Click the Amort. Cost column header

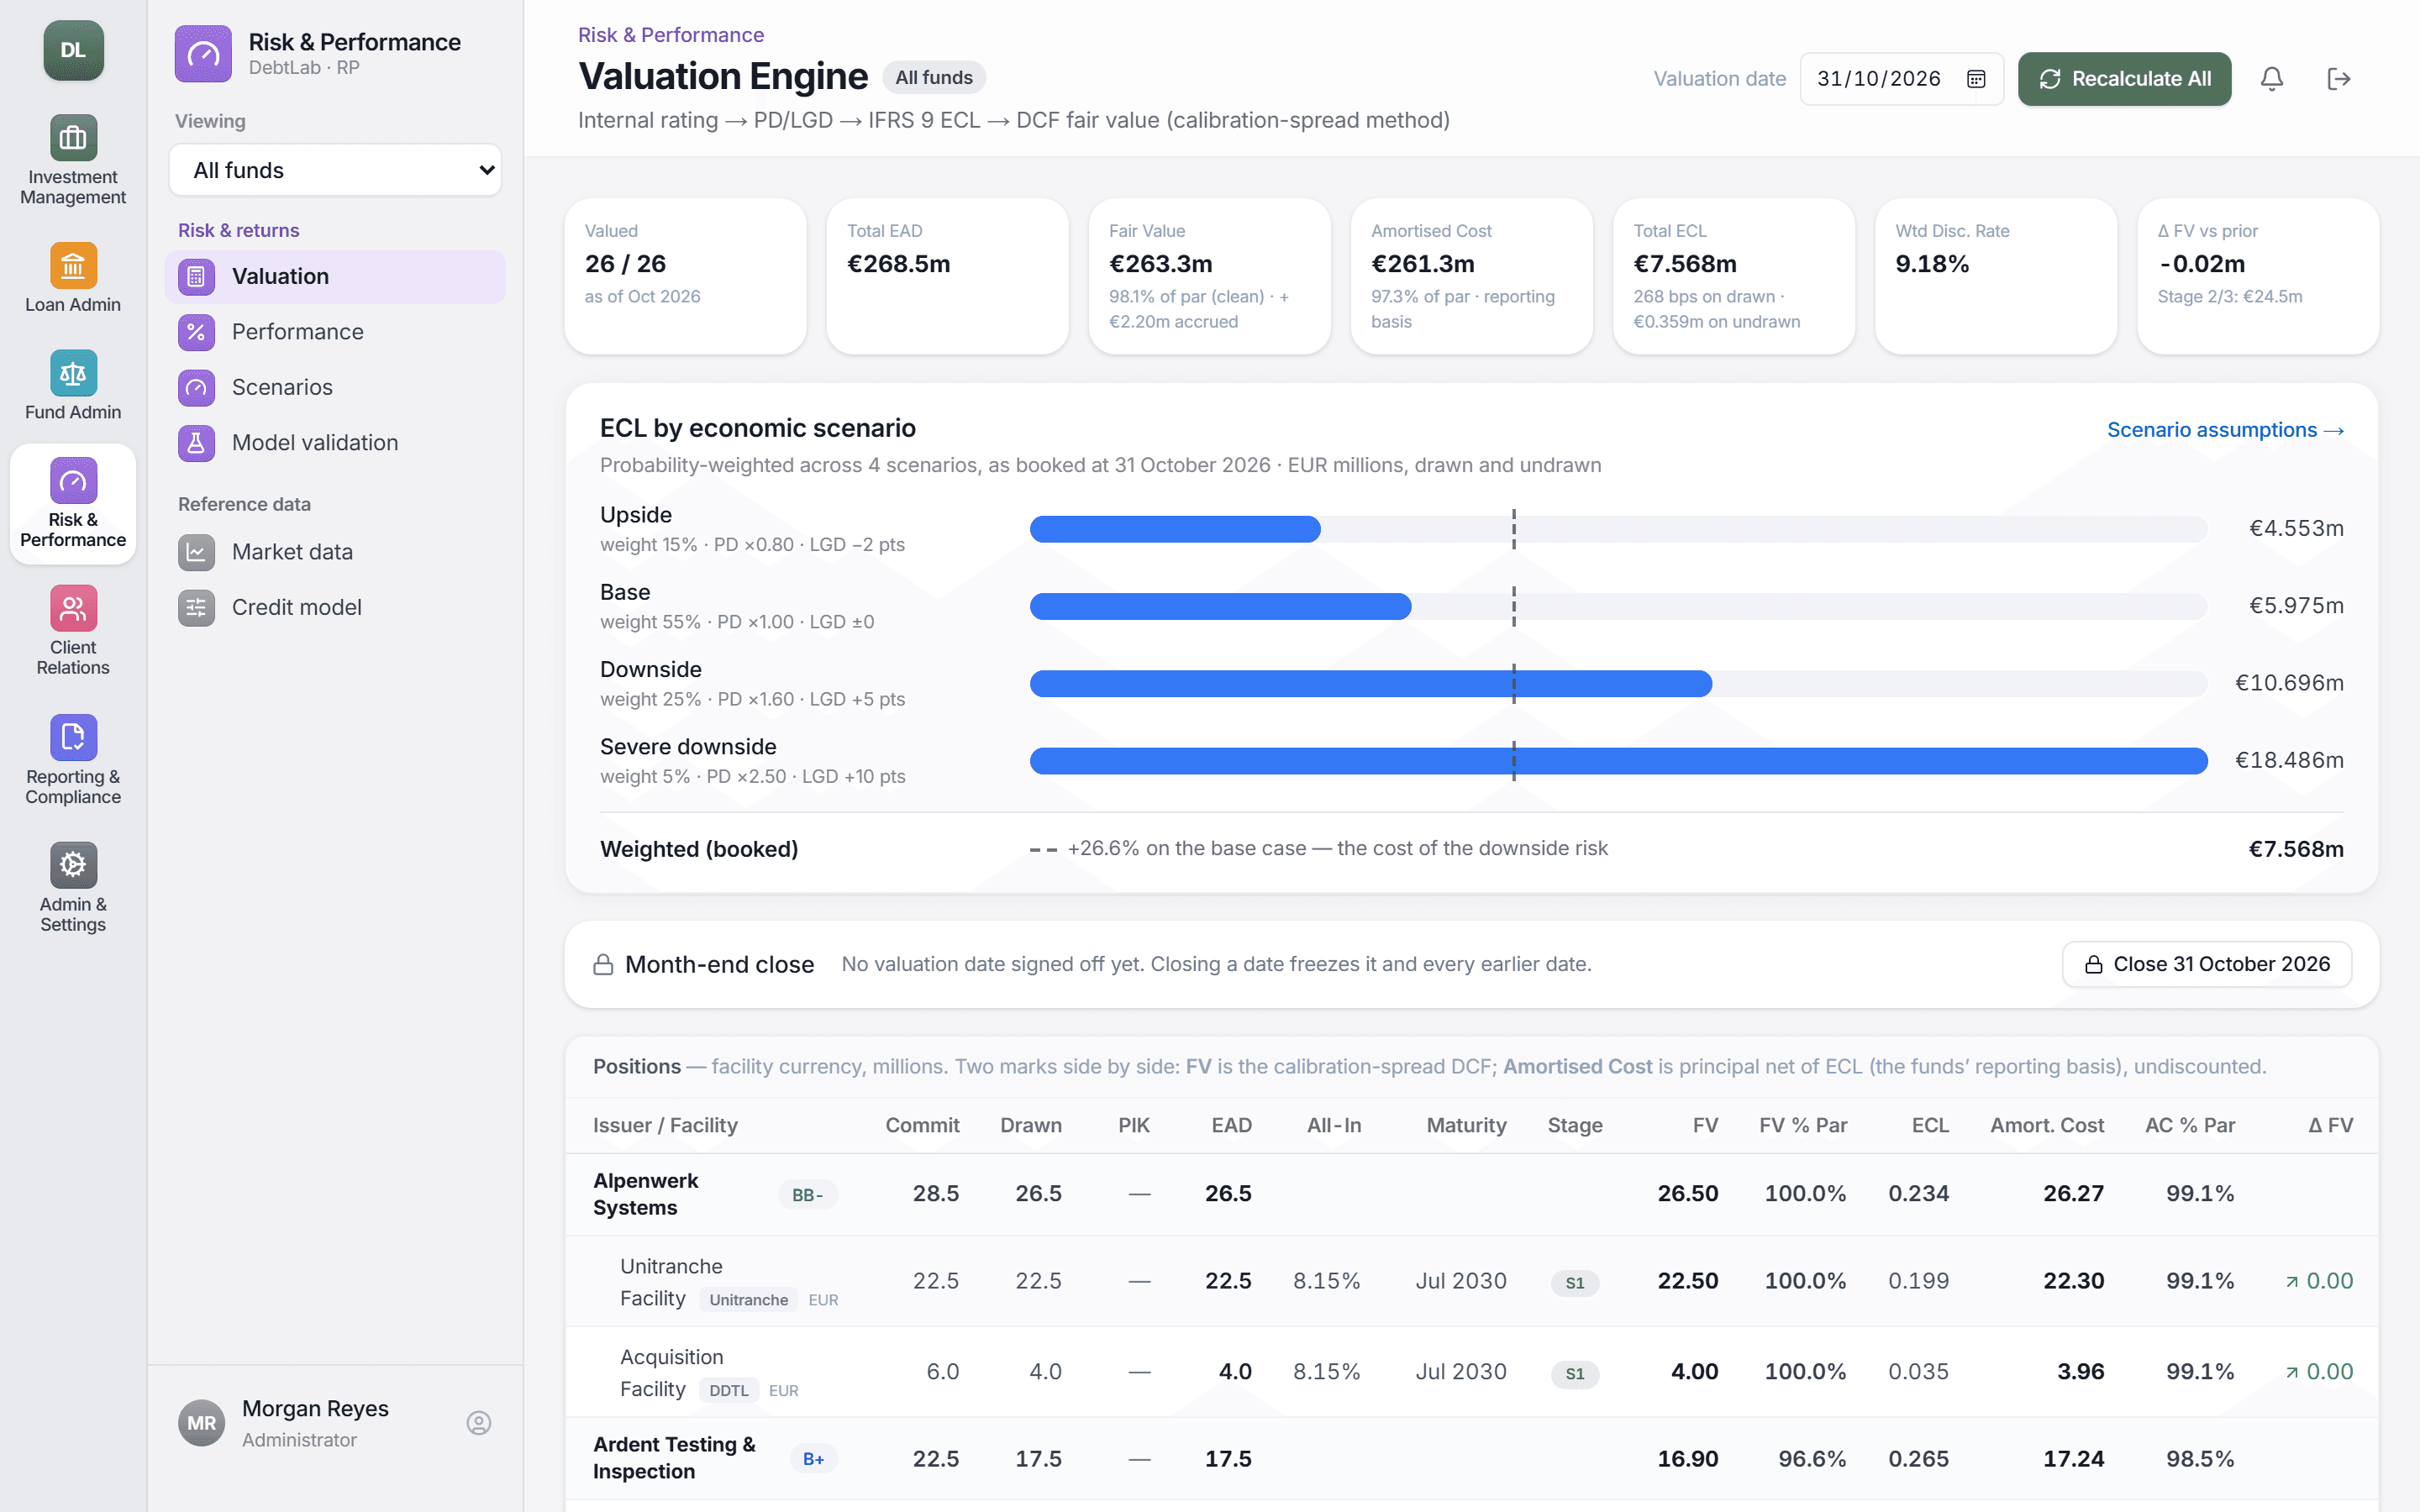(x=2046, y=1125)
